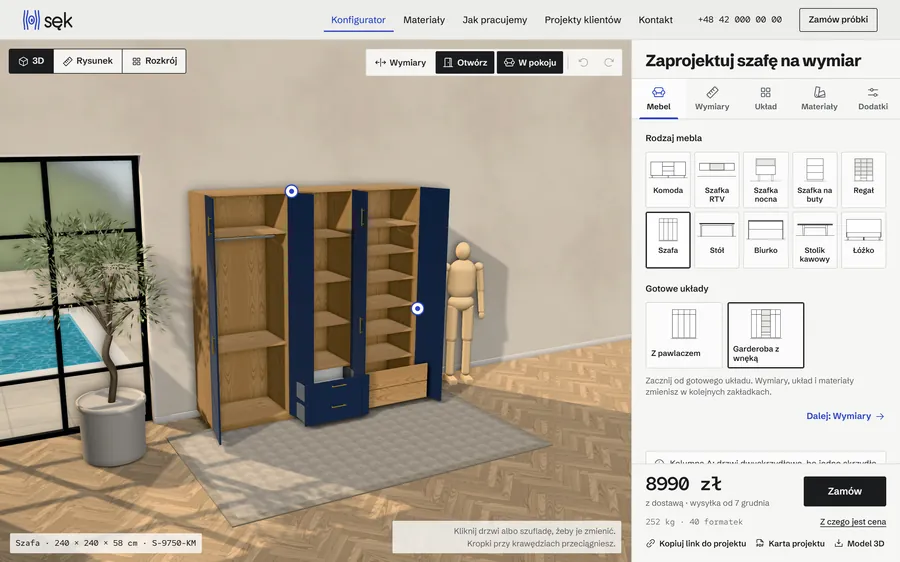900x562 pixels.
Task: Select the Garderoba z wnęką preset
Action: (766, 335)
